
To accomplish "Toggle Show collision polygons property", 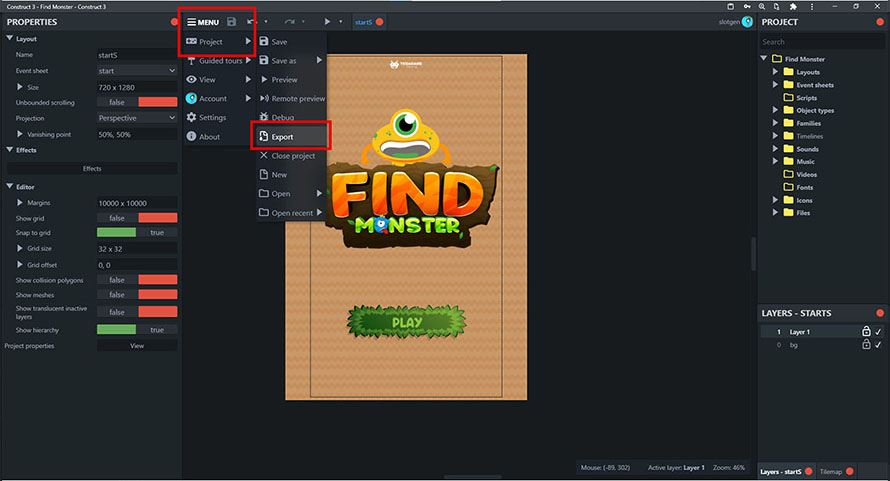I will click(x=137, y=280).
